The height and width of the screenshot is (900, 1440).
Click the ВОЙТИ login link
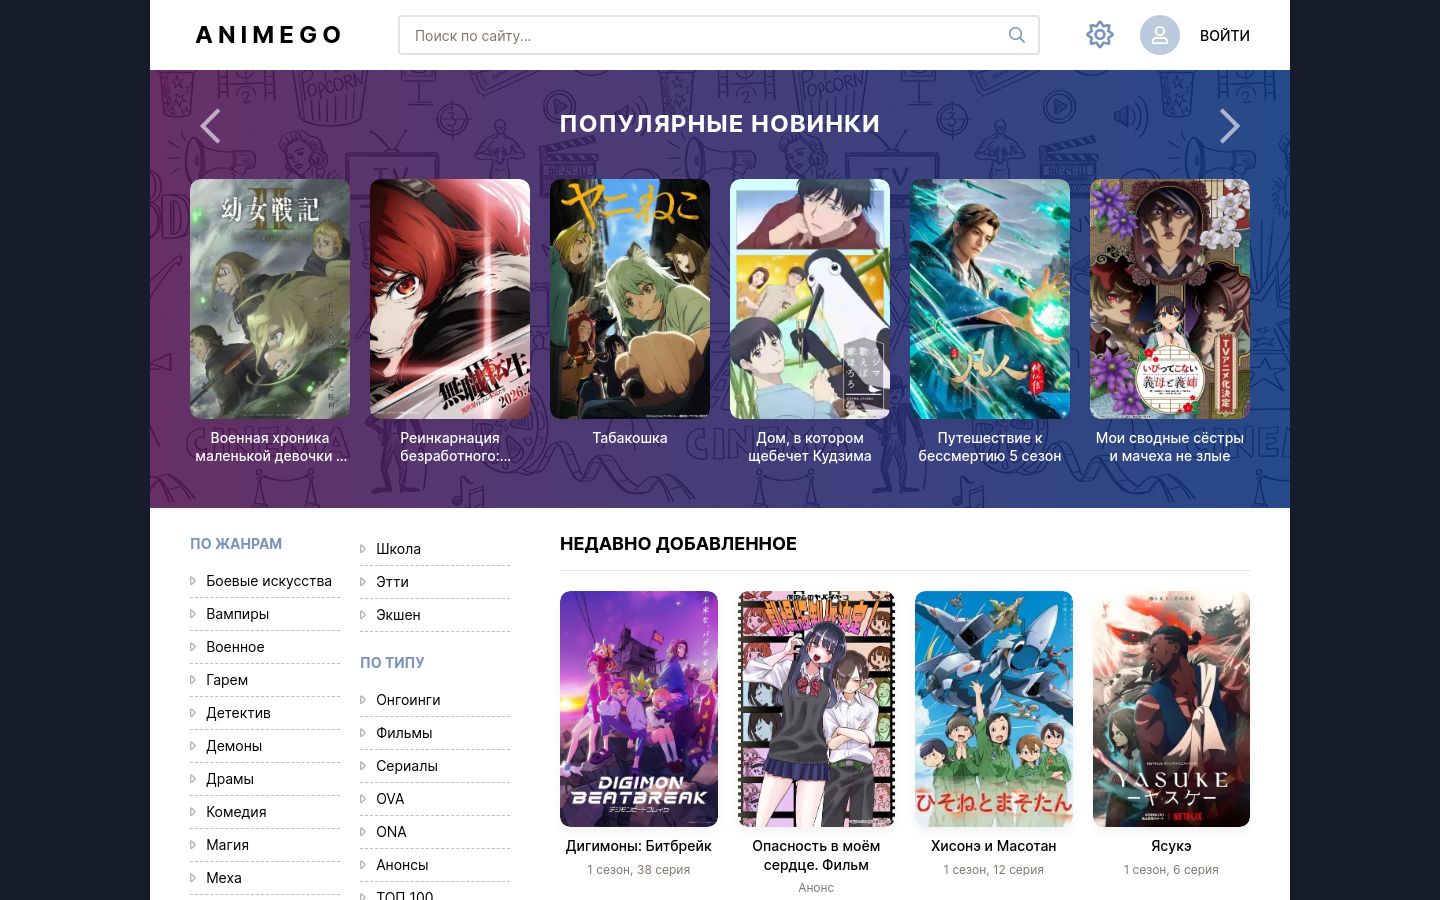pyautogui.click(x=1224, y=35)
